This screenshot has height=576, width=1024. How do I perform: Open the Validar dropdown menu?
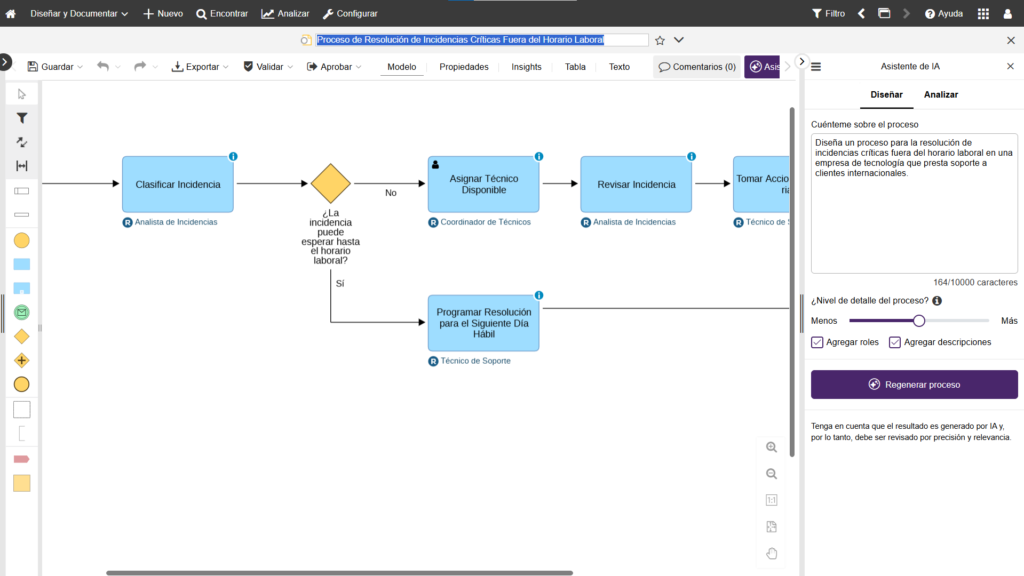pos(268,67)
